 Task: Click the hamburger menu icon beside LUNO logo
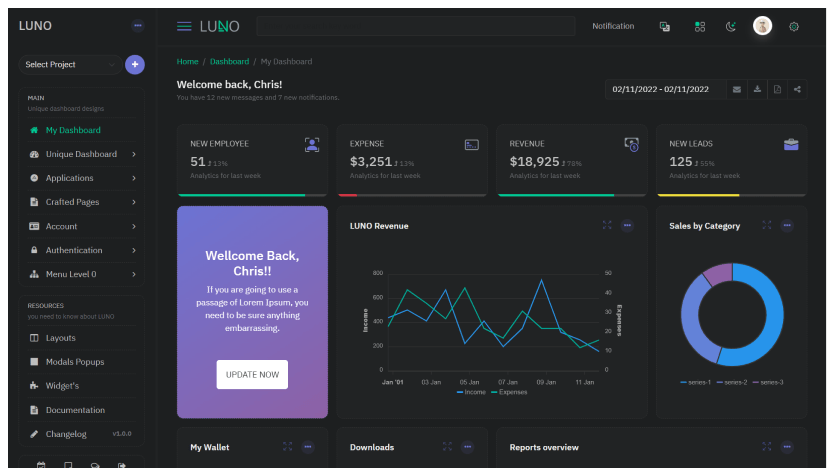click(184, 26)
